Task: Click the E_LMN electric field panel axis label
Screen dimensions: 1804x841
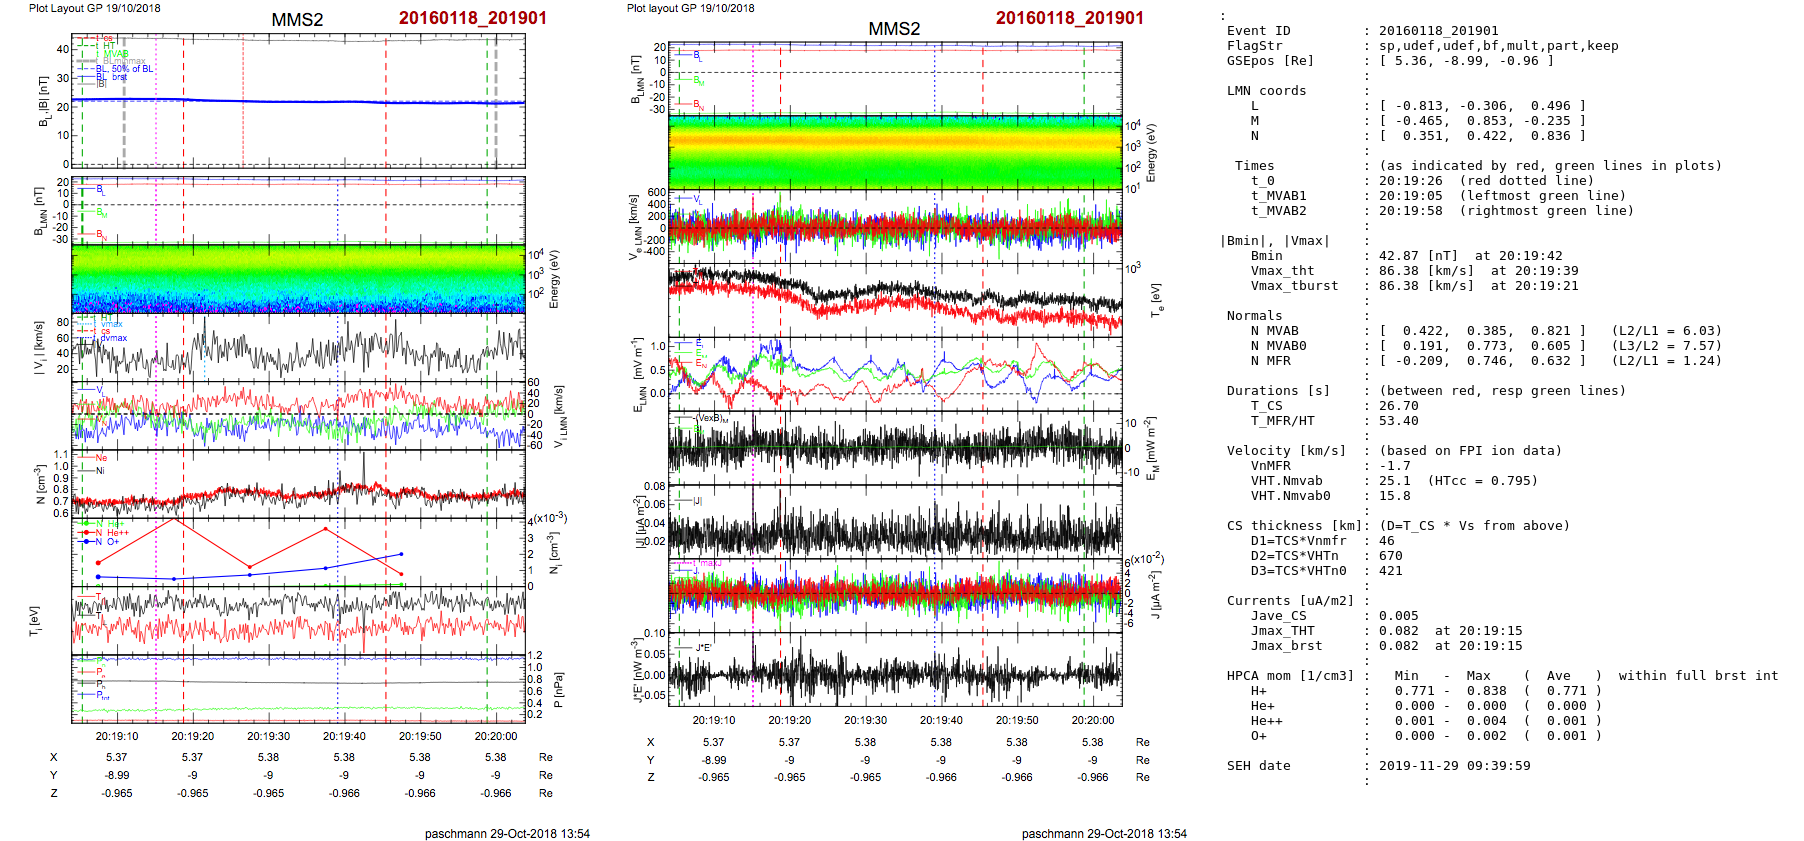Action: point(638,376)
